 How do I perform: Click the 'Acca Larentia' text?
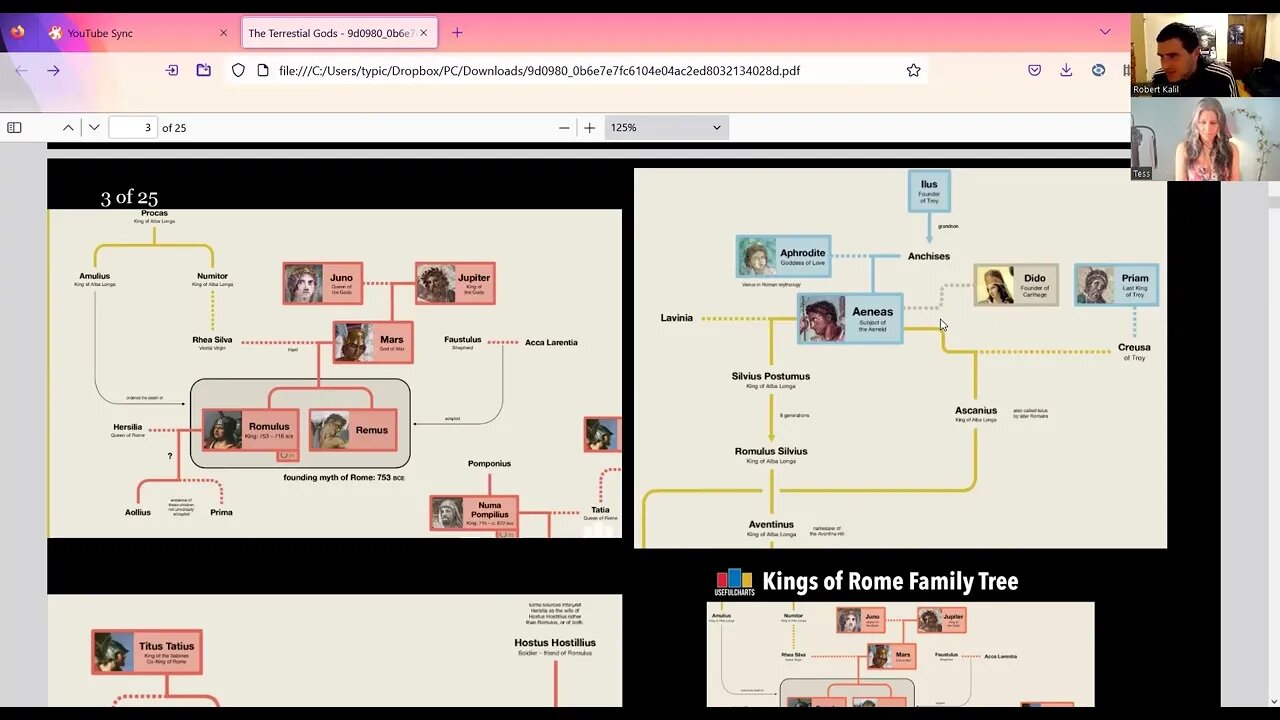coord(551,342)
